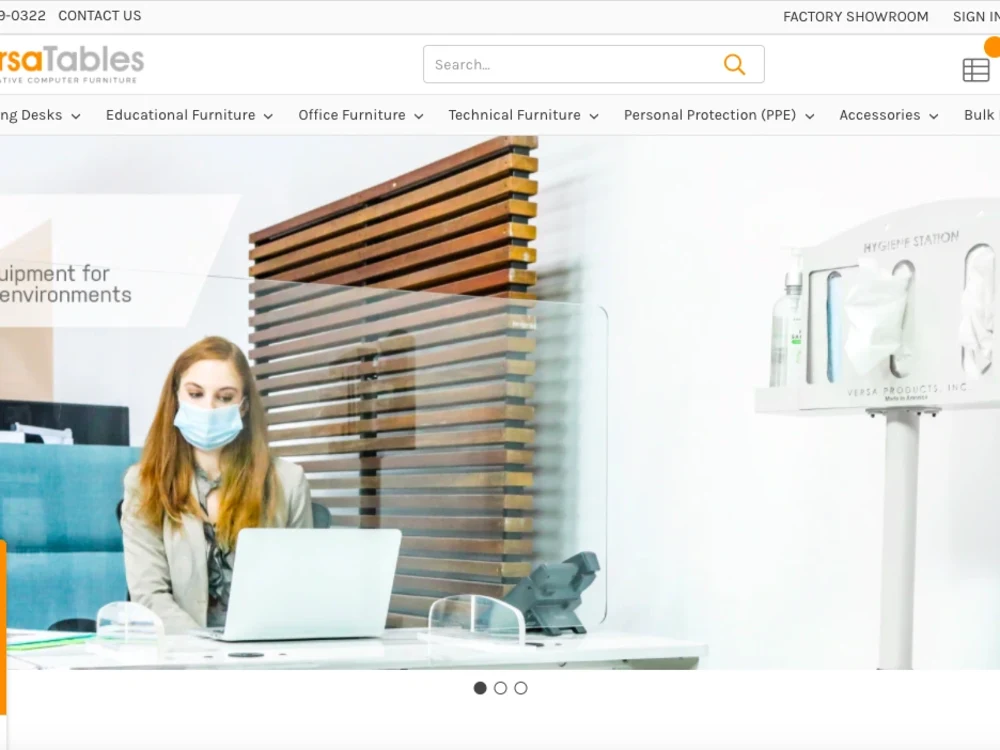Click the search magnifying glass icon

tap(734, 64)
